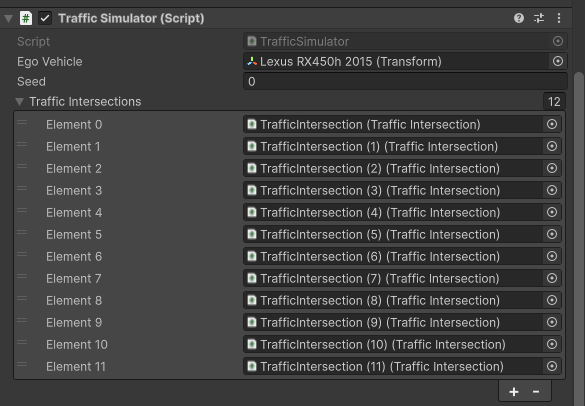Click the Traffic Simulator script hash icon
The height and width of the screenshot is (406, 585).
coord(26,18)
